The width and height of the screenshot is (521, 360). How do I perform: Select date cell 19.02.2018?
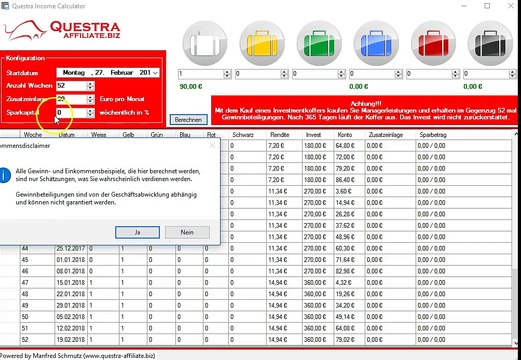[x=71, y=340]
